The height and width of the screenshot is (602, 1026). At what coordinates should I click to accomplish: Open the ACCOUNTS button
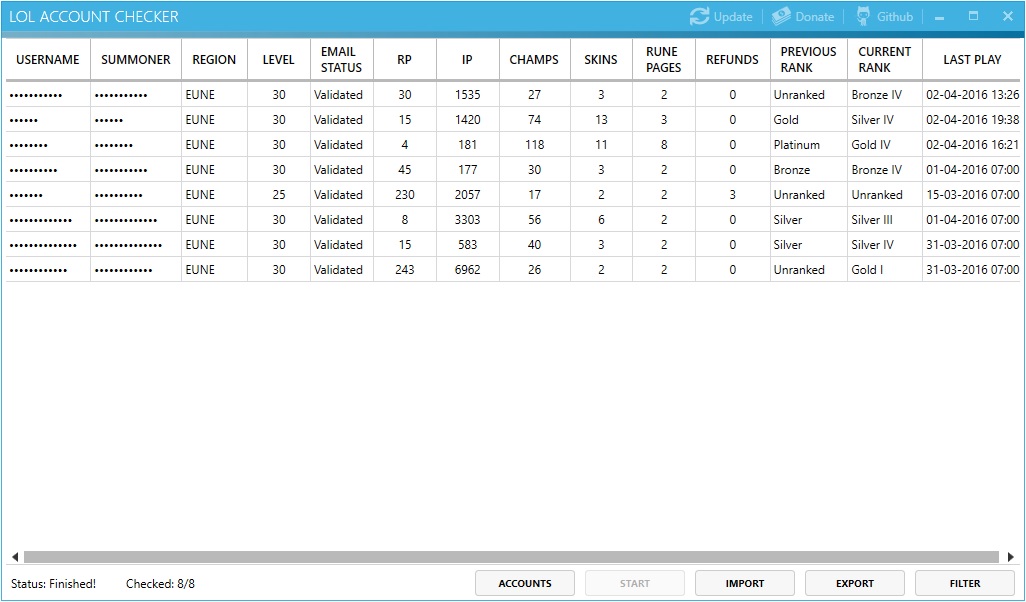point(525,583)
